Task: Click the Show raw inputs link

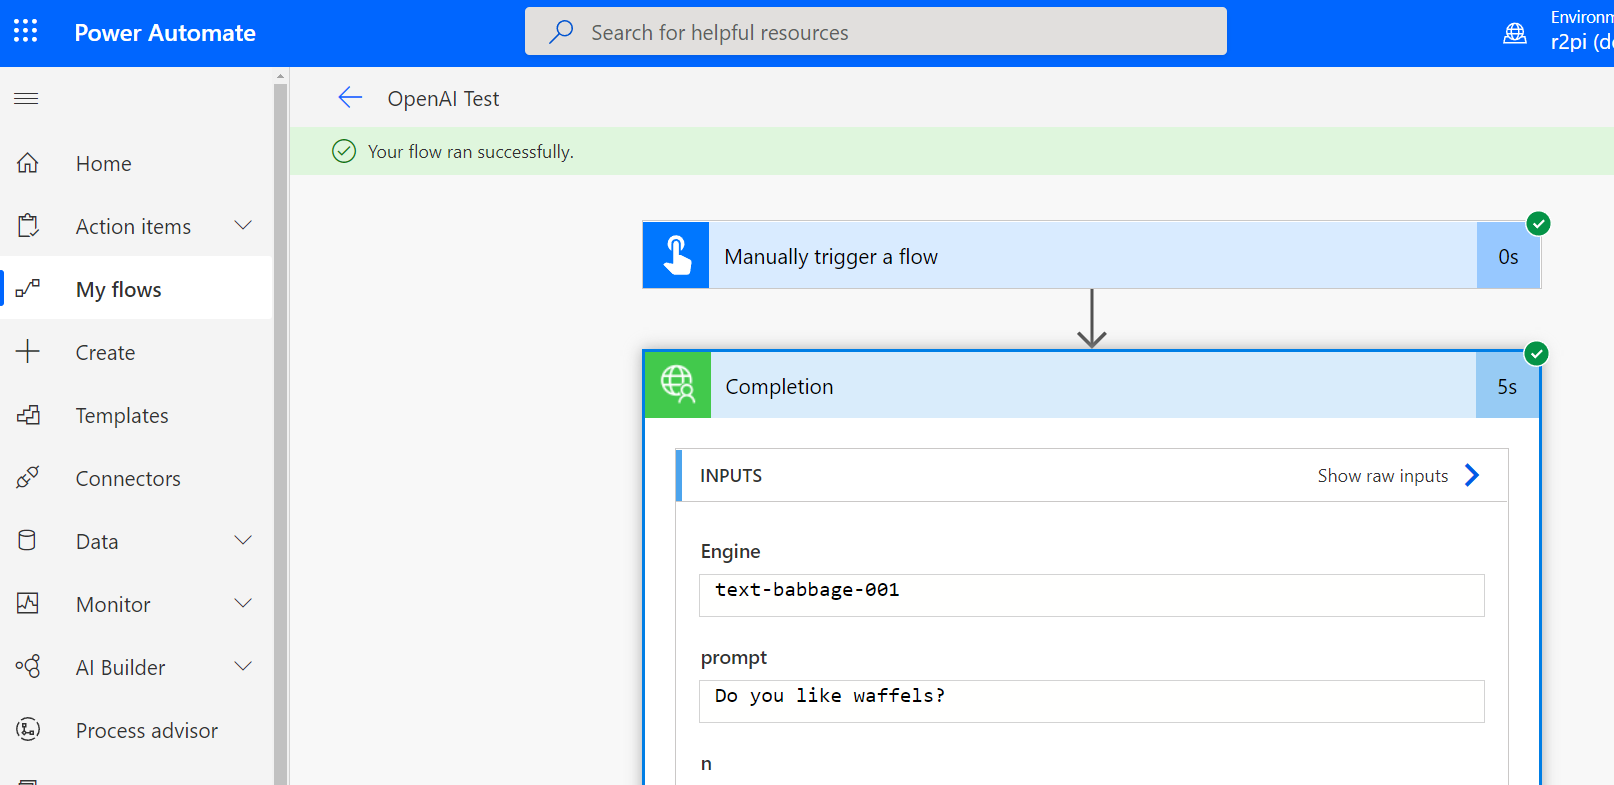Action: click(x=1383, y=476)
